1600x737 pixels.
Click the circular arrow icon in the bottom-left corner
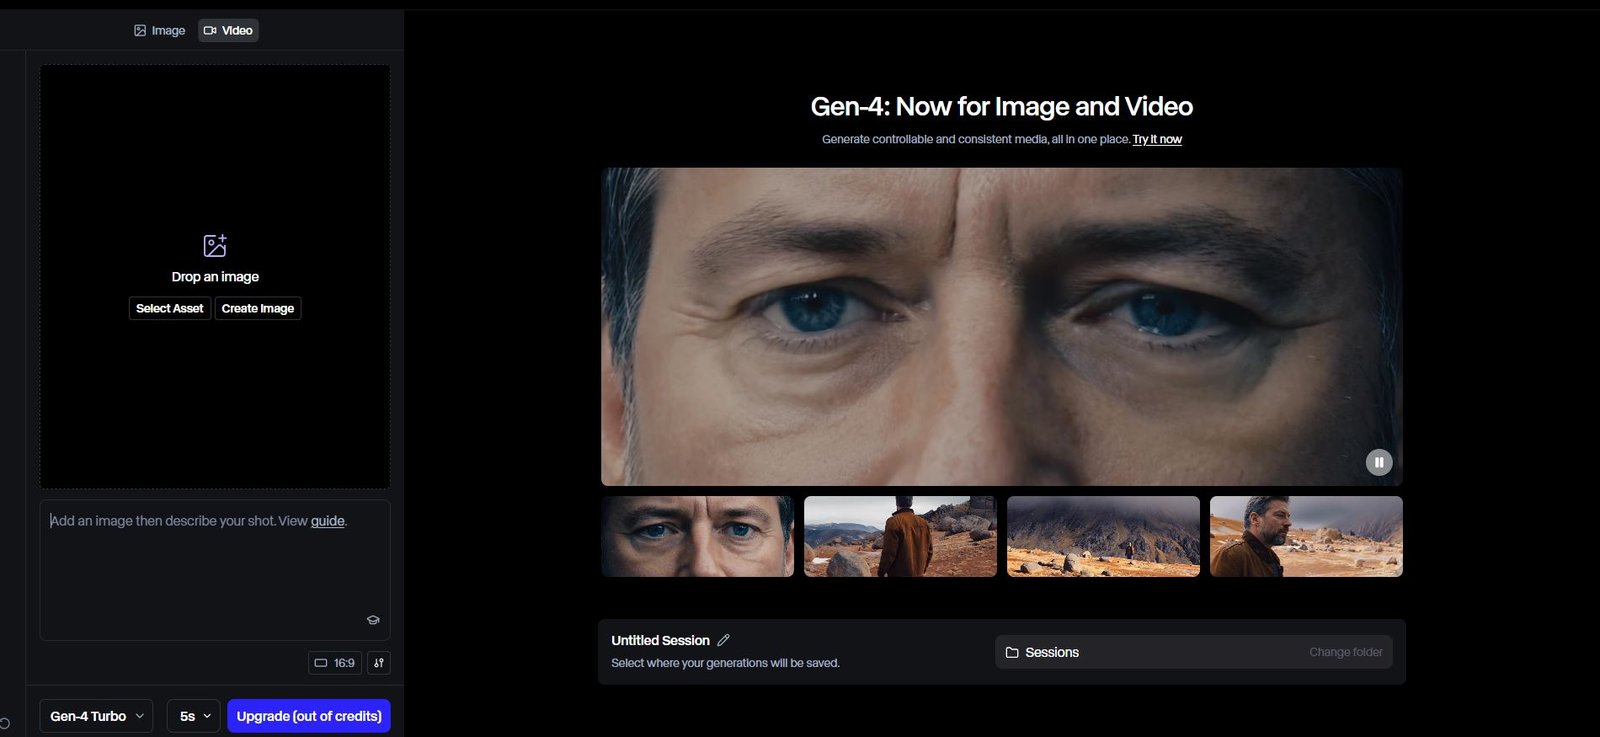[4, 723]
